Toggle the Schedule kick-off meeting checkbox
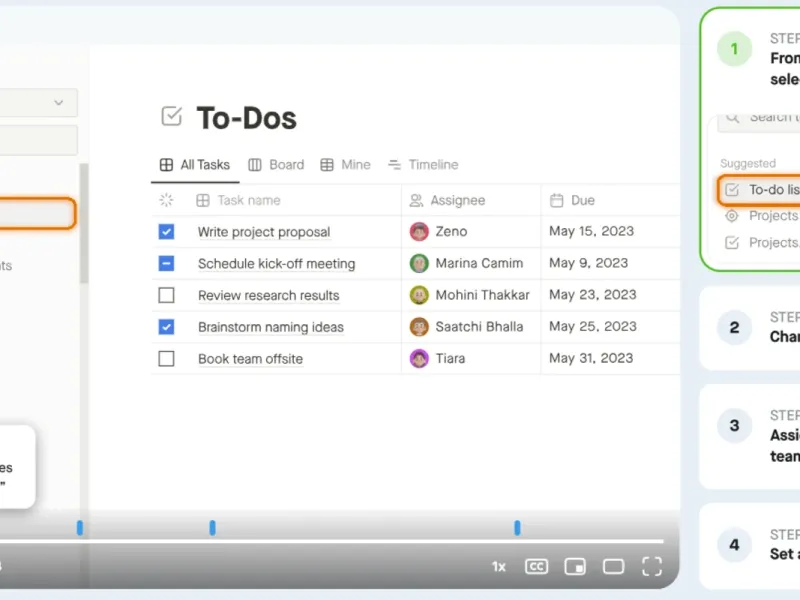This screenshot has width=800, height=600. pos(166,263)
